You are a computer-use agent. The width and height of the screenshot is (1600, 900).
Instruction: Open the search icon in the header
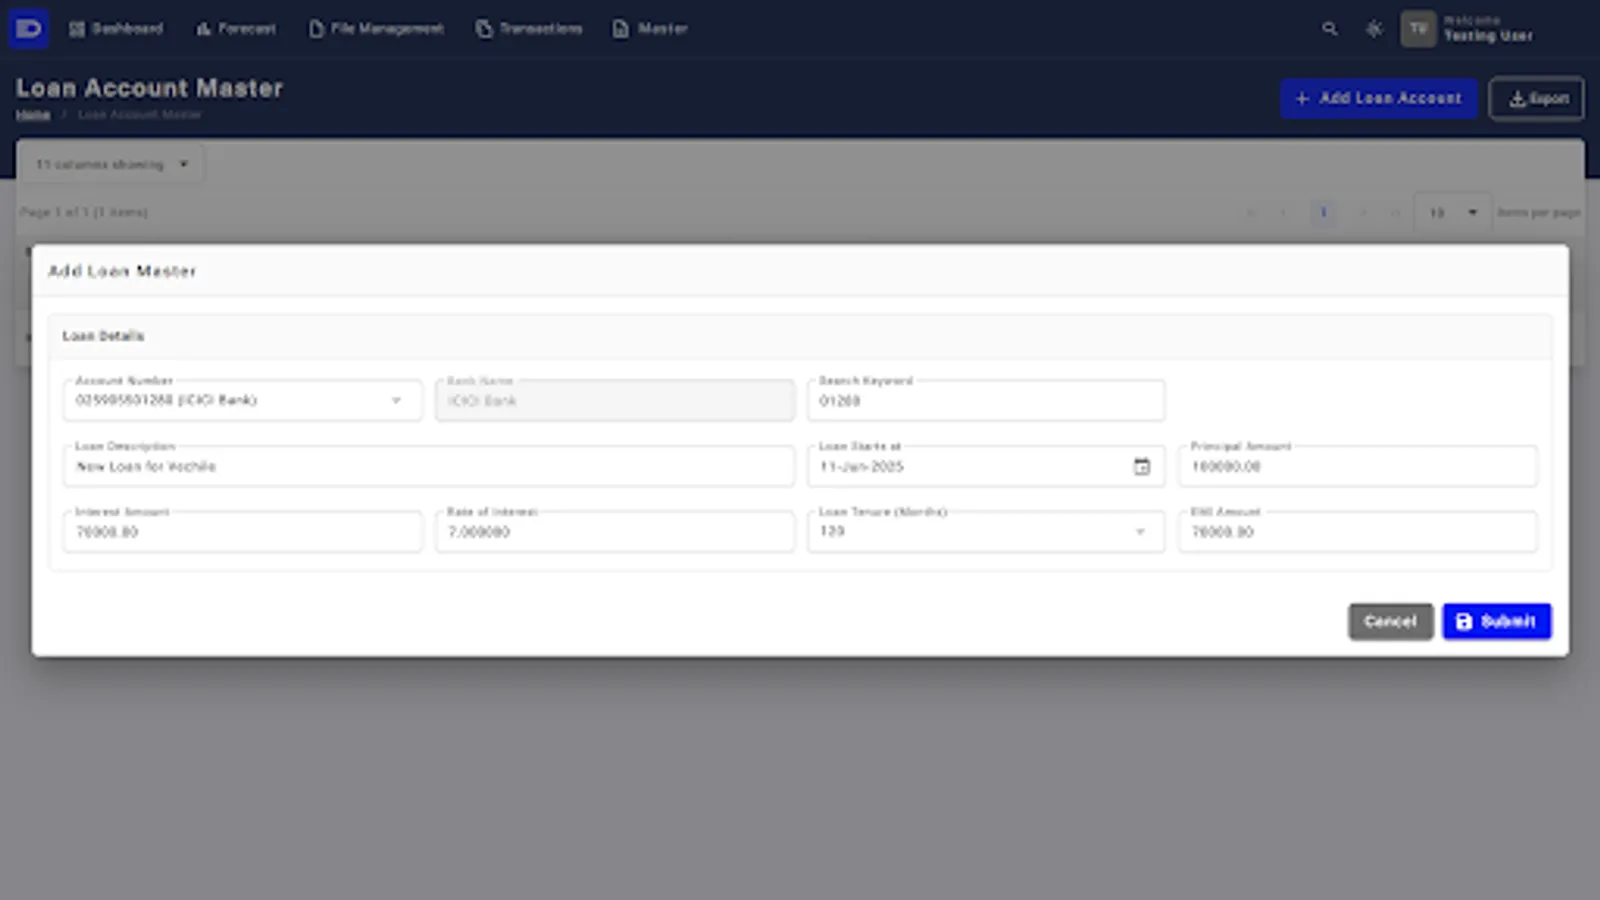pos(1329,29)
